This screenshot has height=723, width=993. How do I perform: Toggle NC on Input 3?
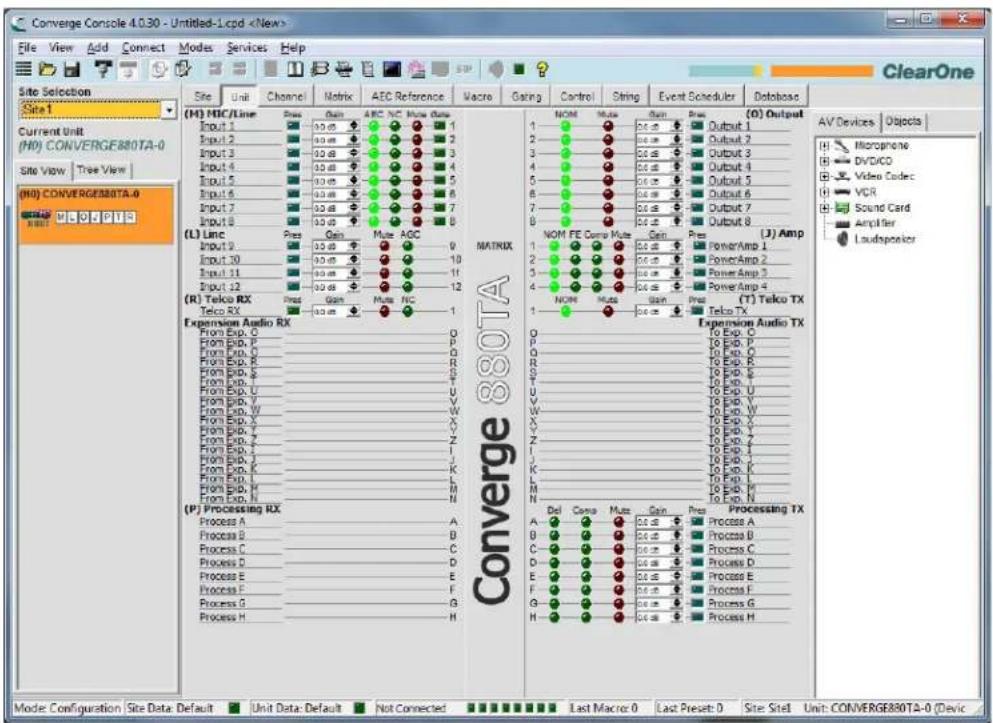click(395, 153)
